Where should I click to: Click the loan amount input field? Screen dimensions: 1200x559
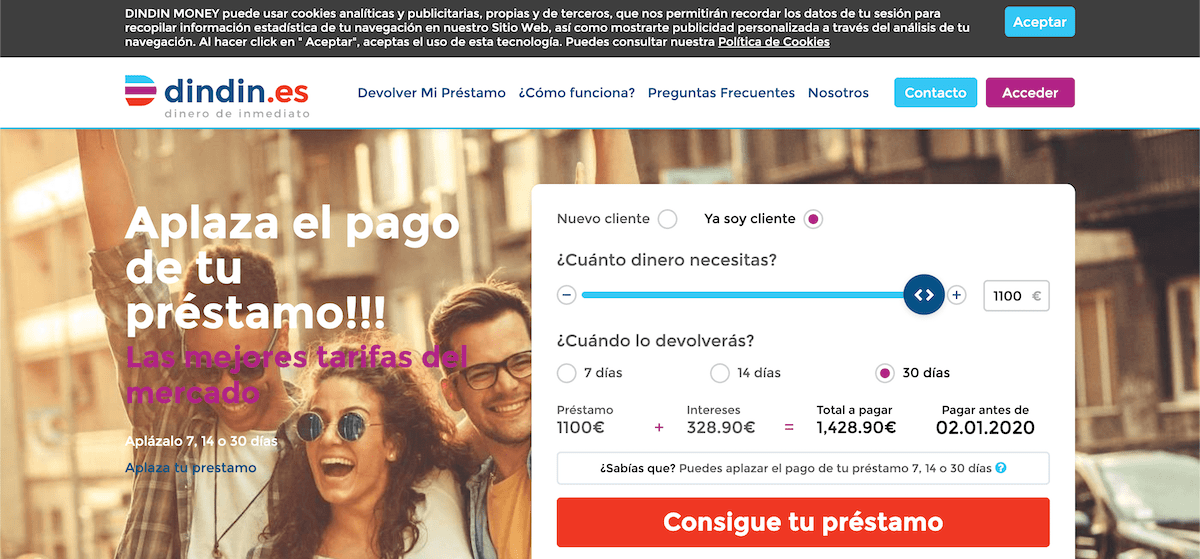tap(1017, 296)
